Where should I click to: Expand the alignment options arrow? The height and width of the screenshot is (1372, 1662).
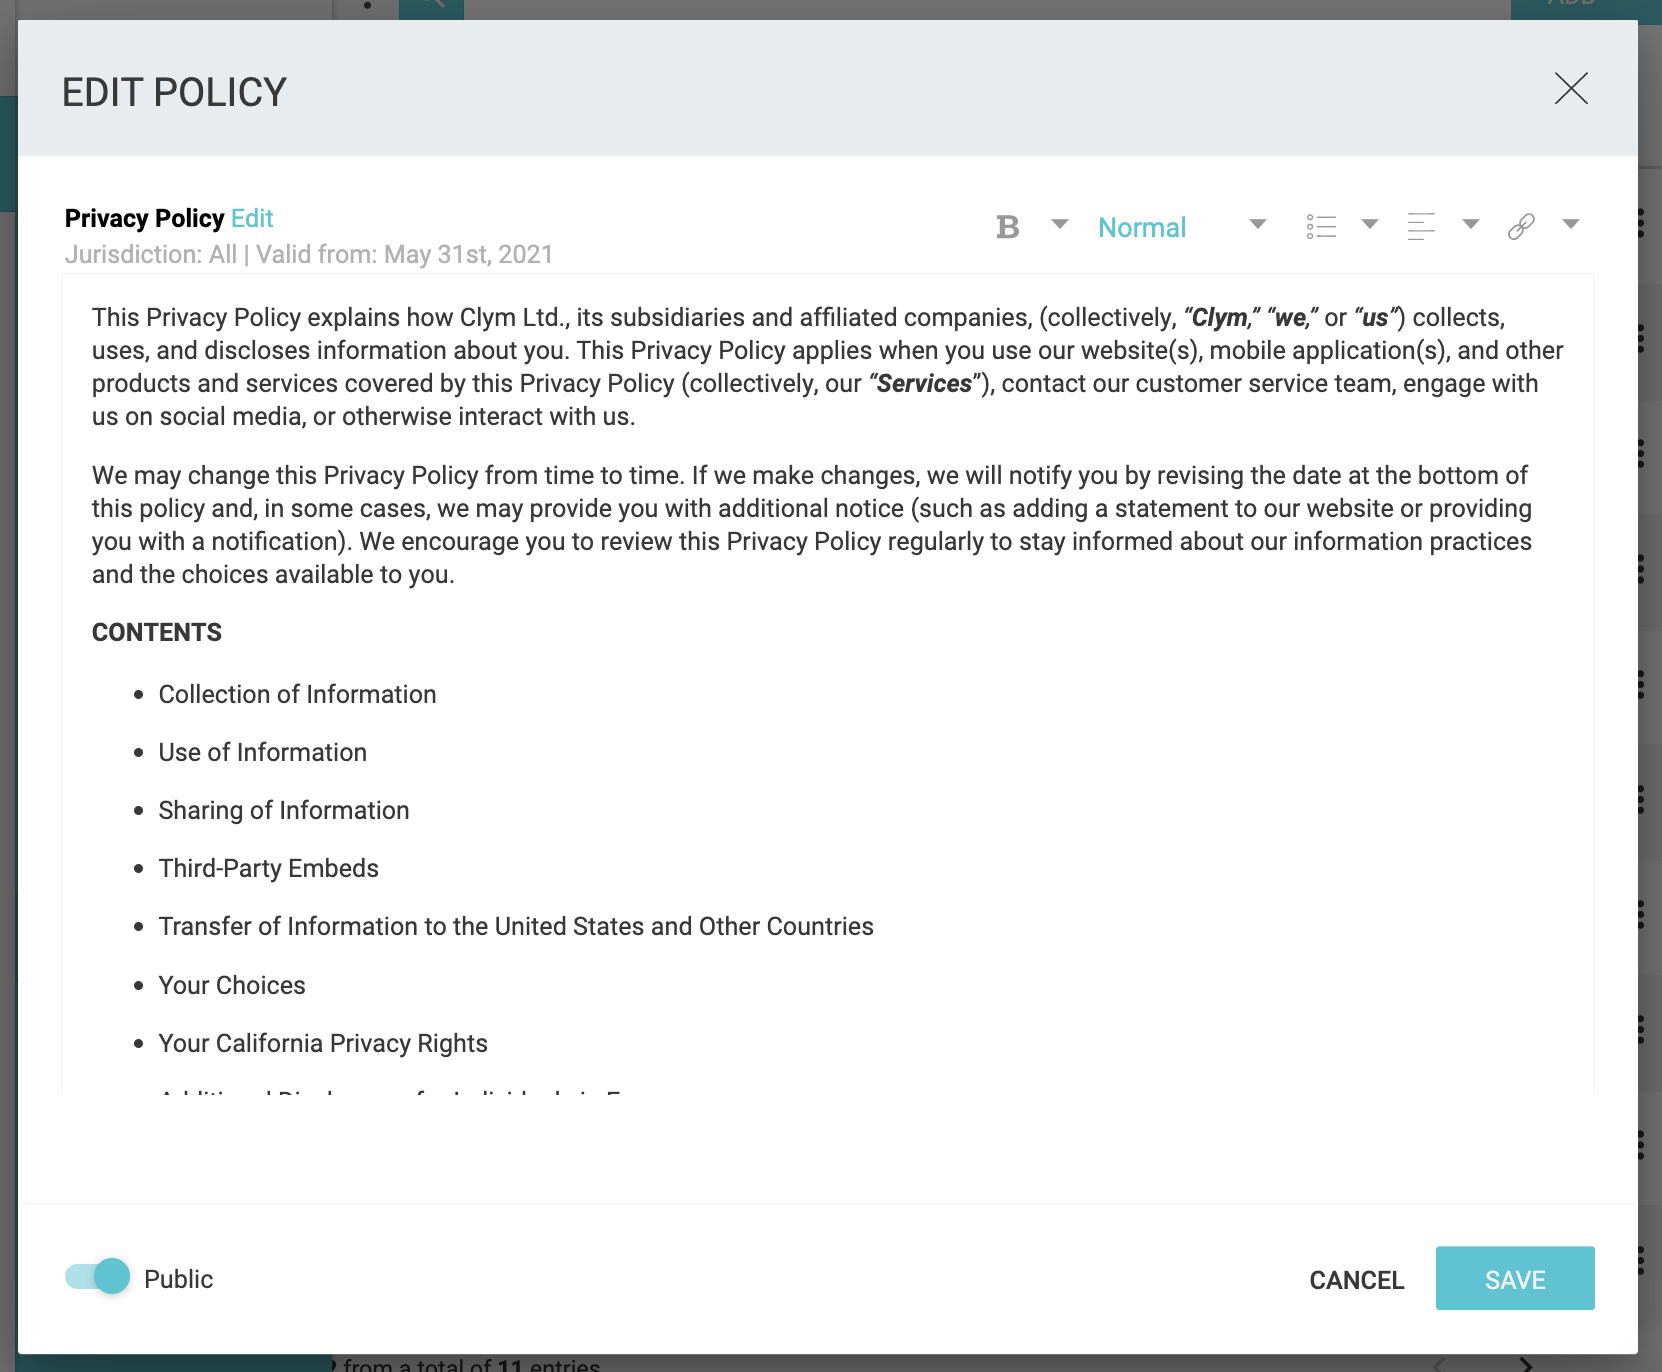click(1471, 224)
